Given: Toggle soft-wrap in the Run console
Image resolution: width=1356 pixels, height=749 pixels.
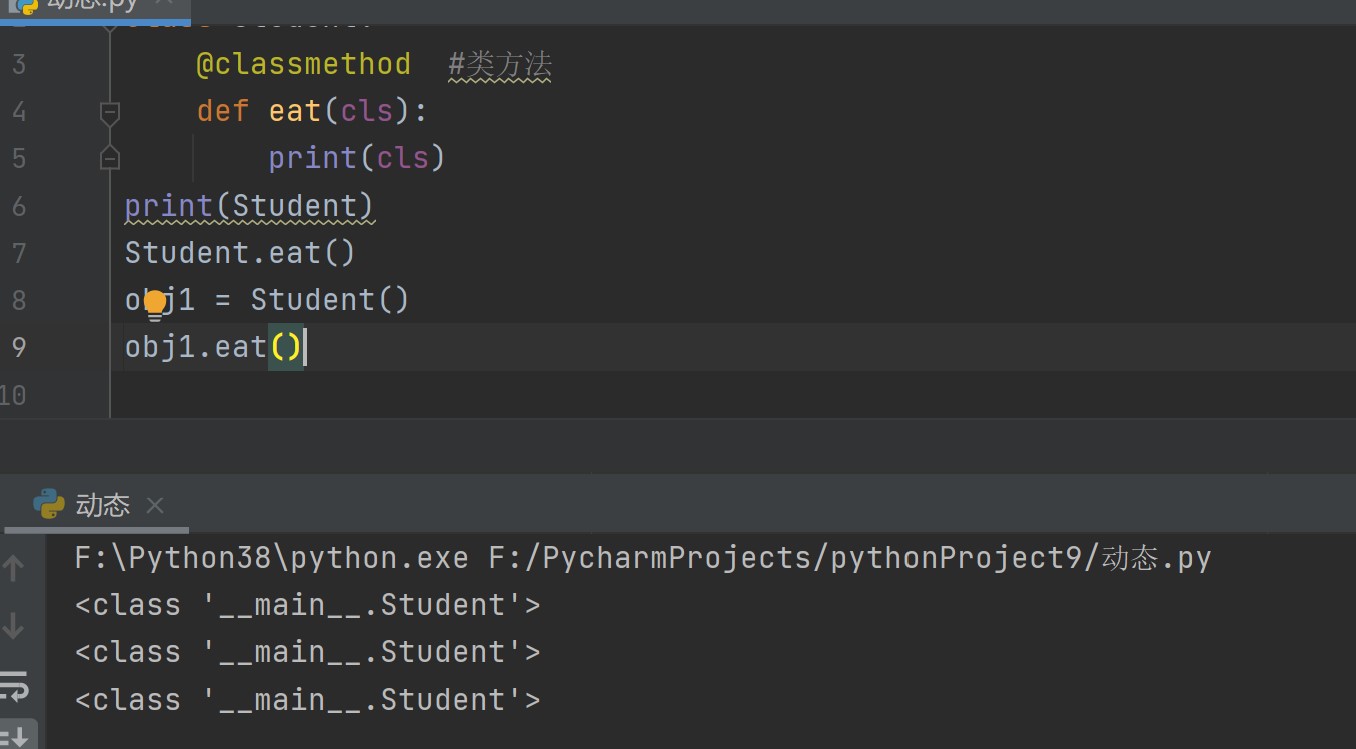Looking at the screenshot, I should pos(14,686).
